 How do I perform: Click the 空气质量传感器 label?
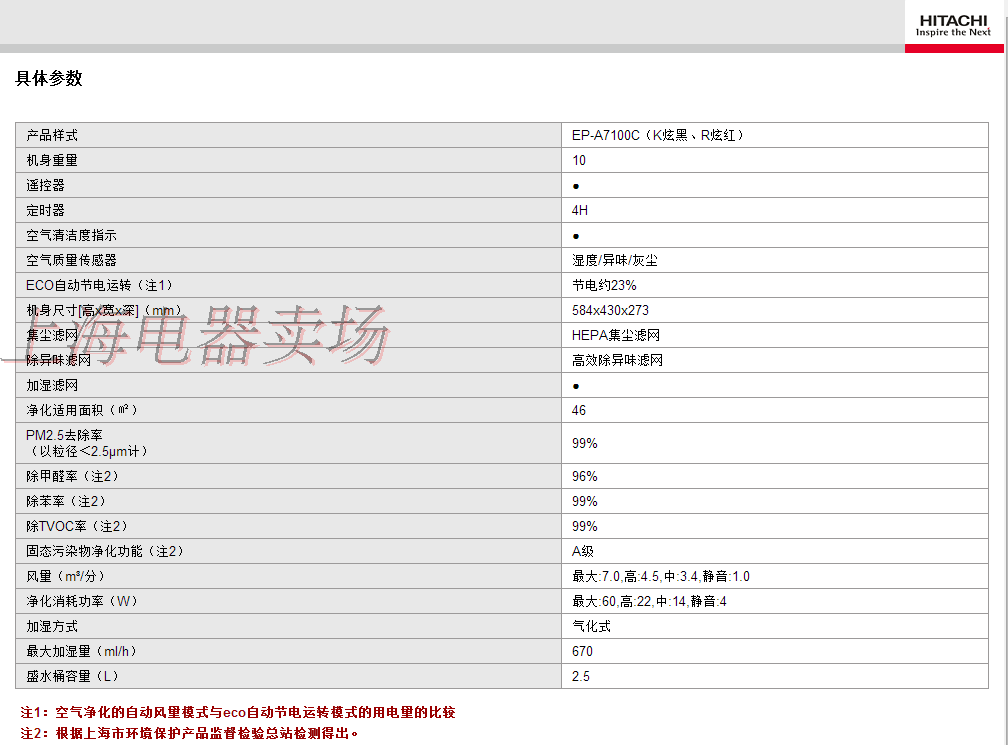71,260
